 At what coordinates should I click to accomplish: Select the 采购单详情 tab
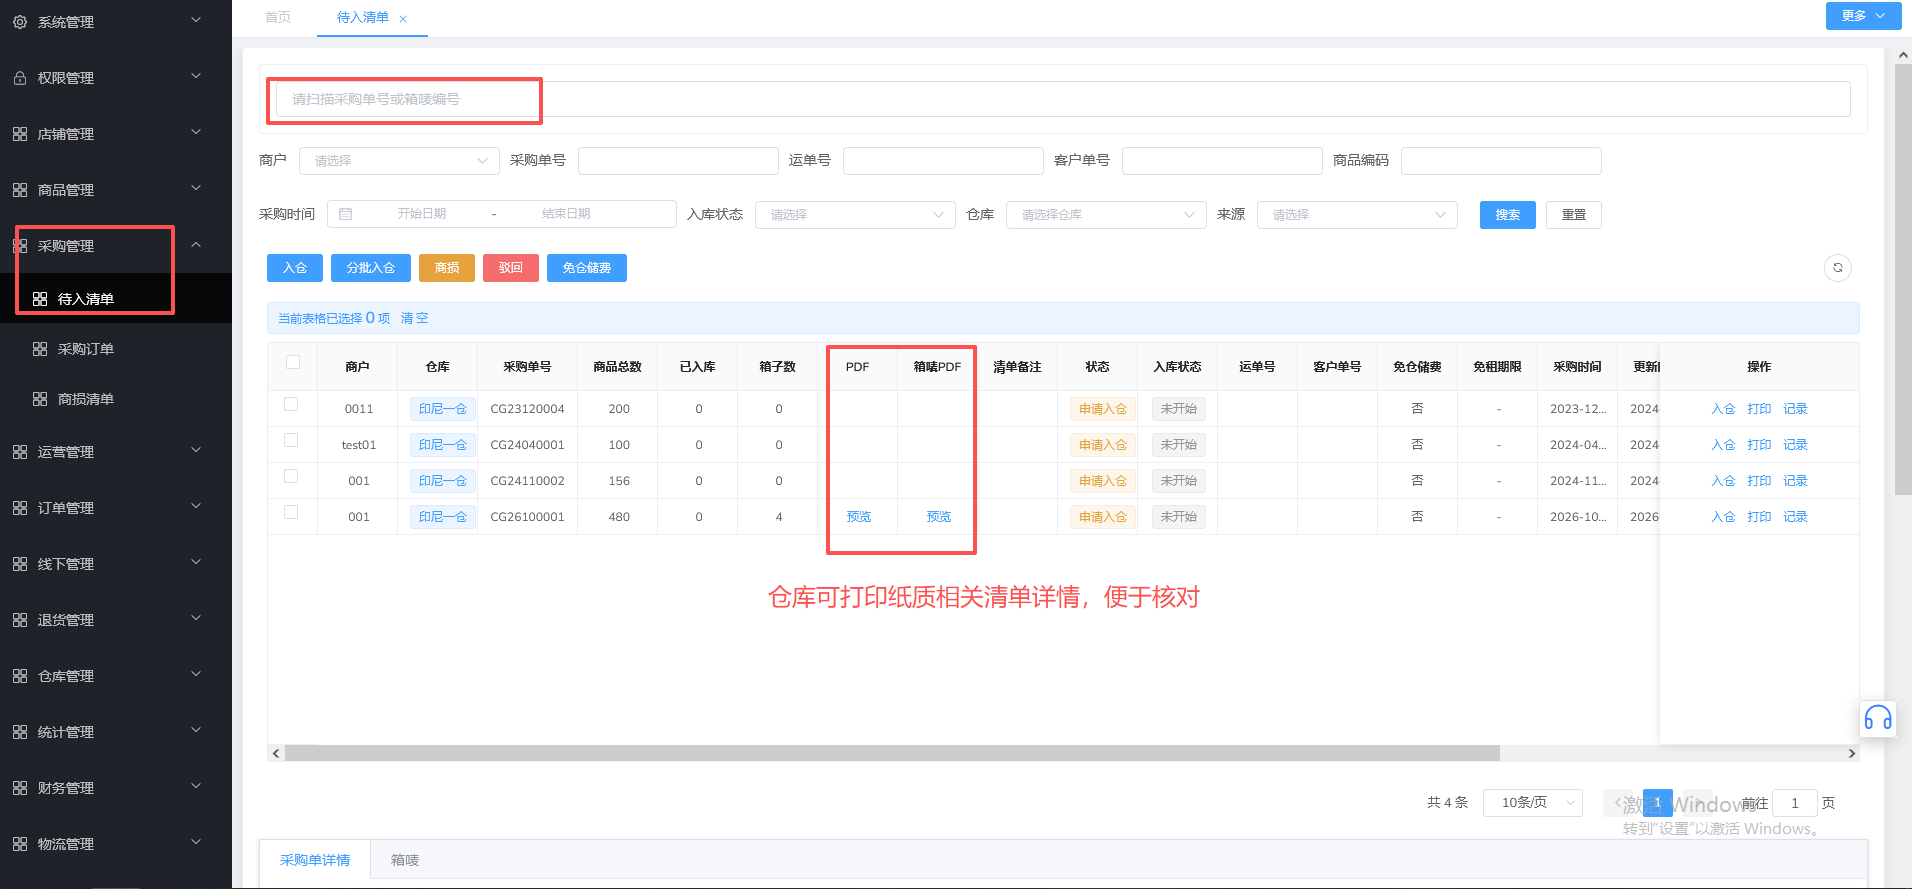click(315, 860)
